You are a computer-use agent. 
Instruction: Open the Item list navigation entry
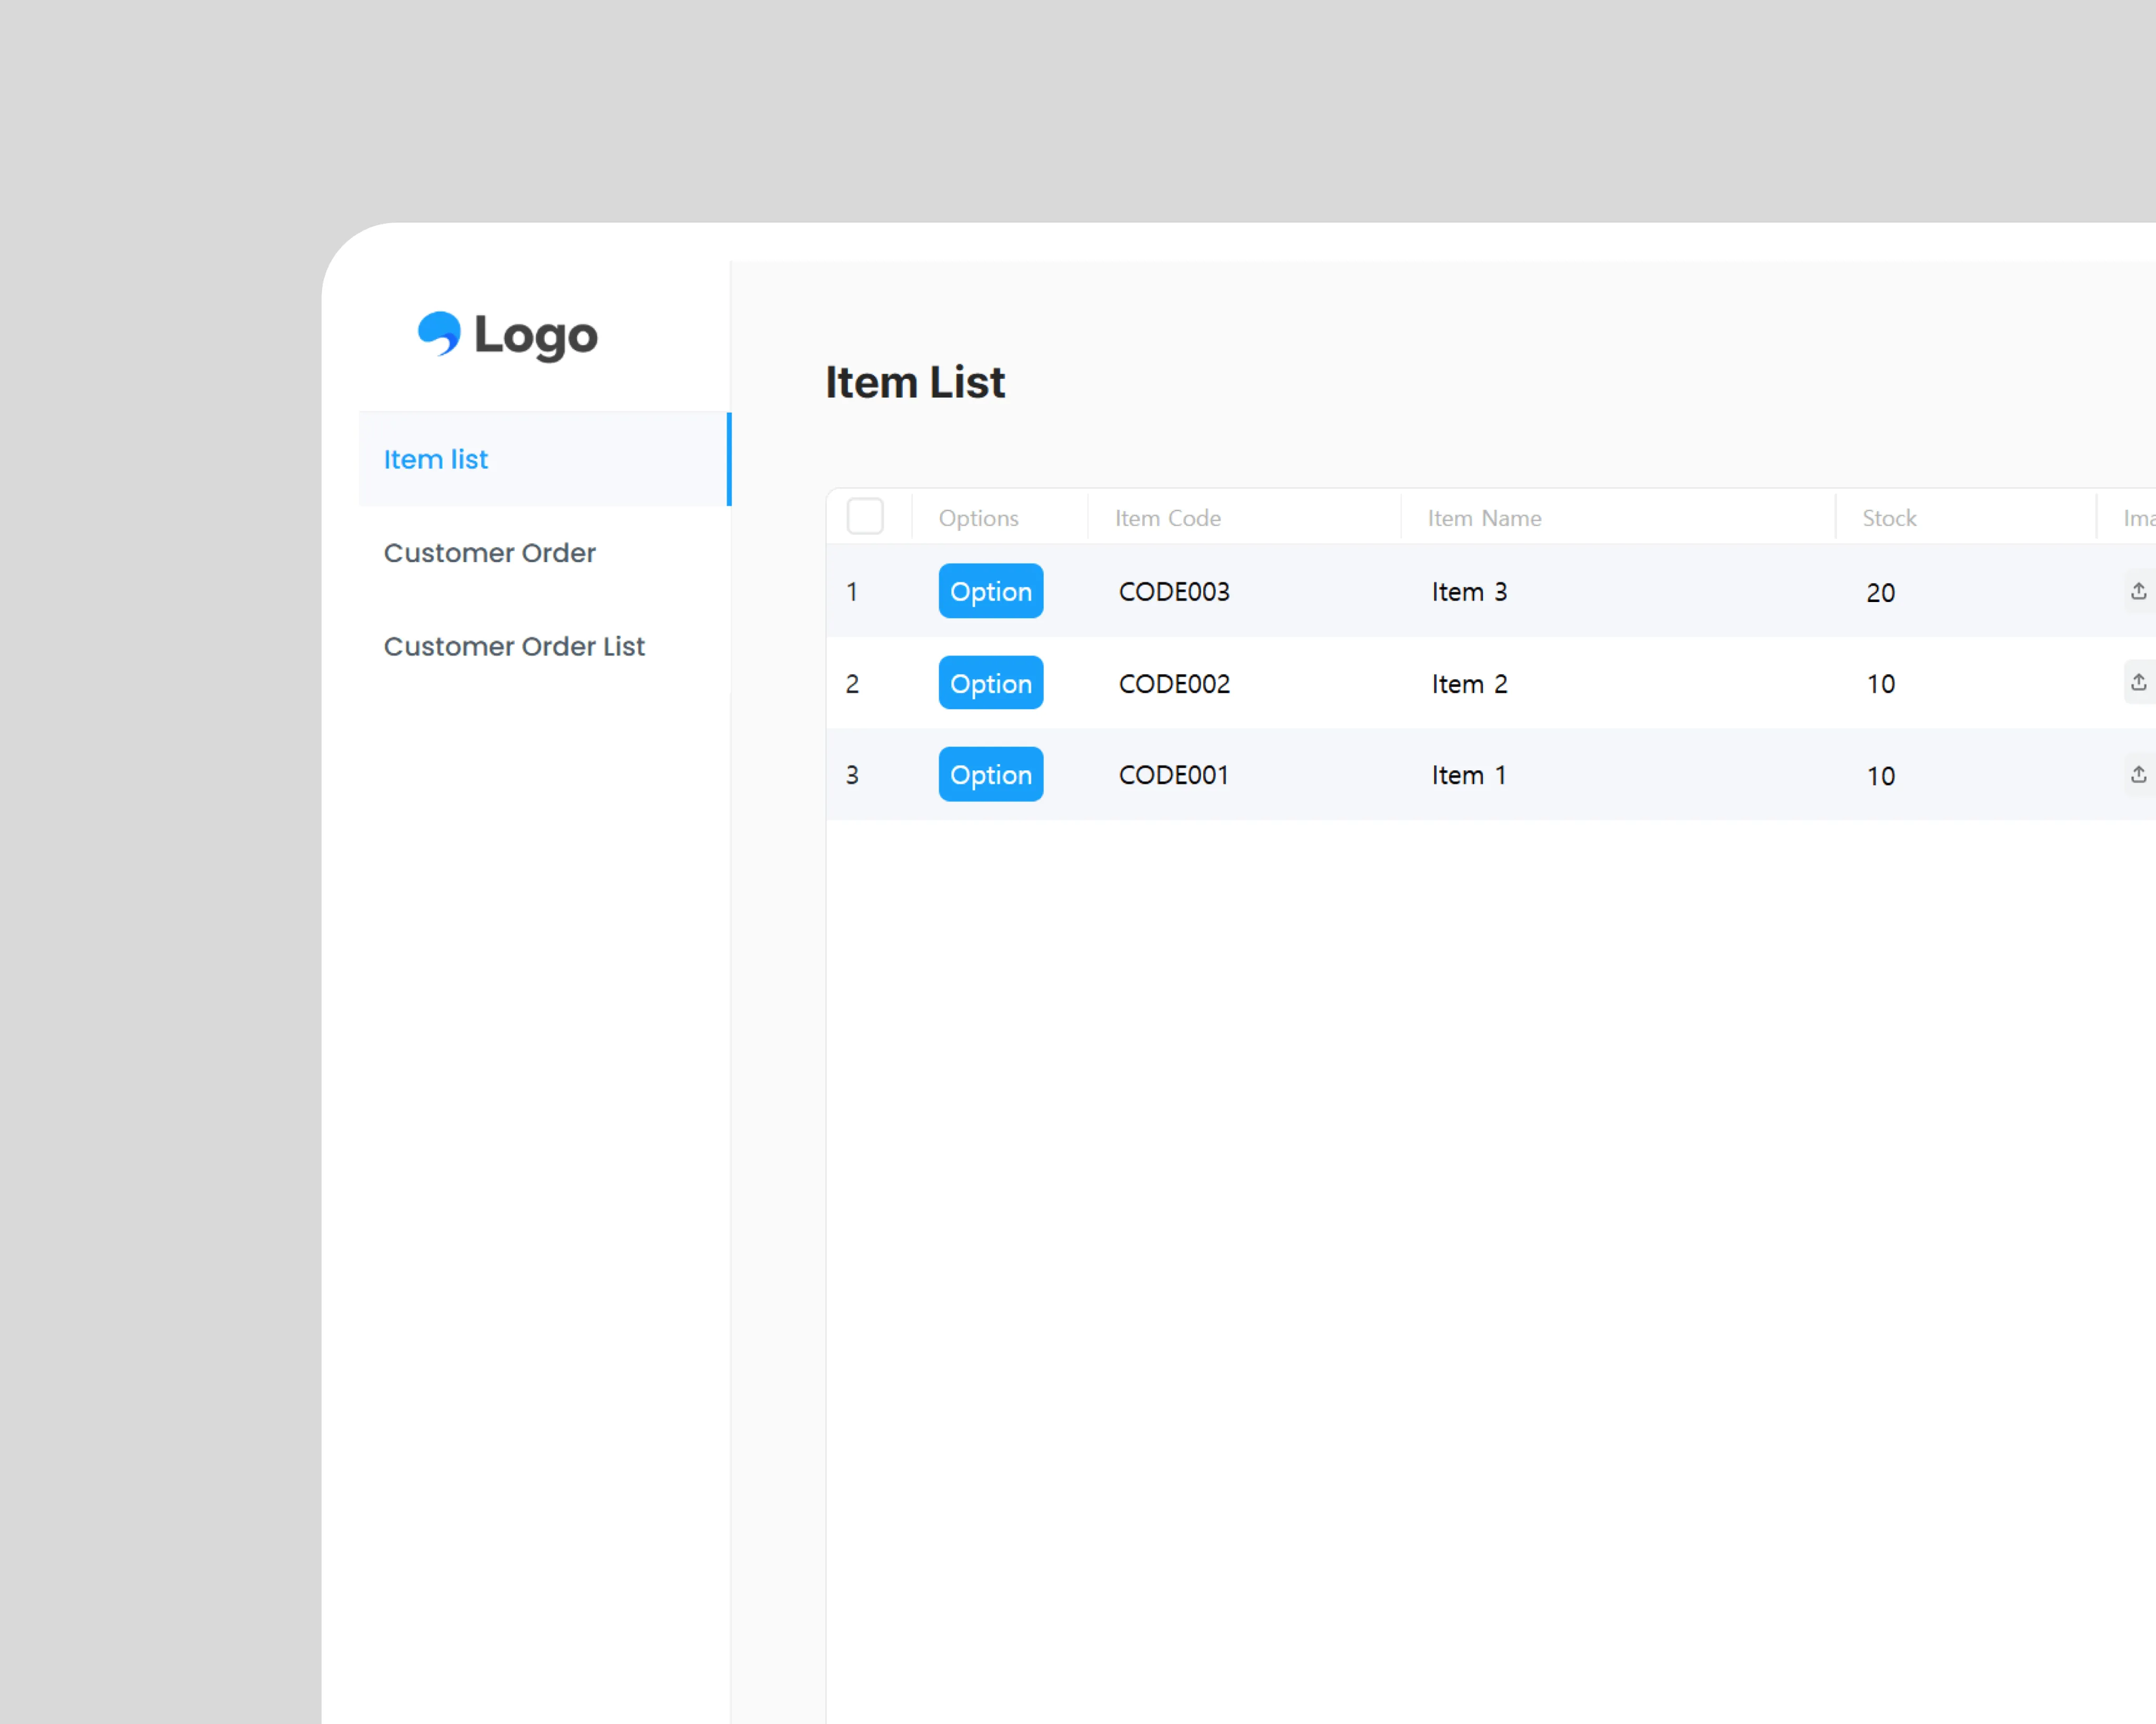pyautogui.click(x=435, y=459)
